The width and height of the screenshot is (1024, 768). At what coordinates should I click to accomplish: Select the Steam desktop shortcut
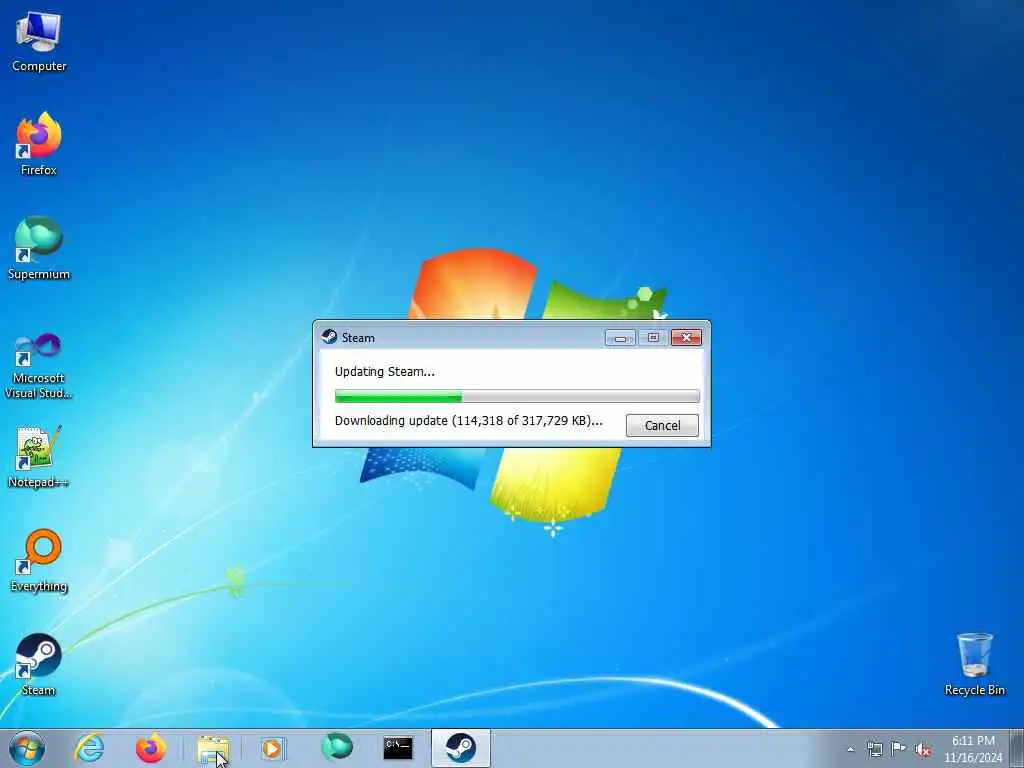pos(39,665)
